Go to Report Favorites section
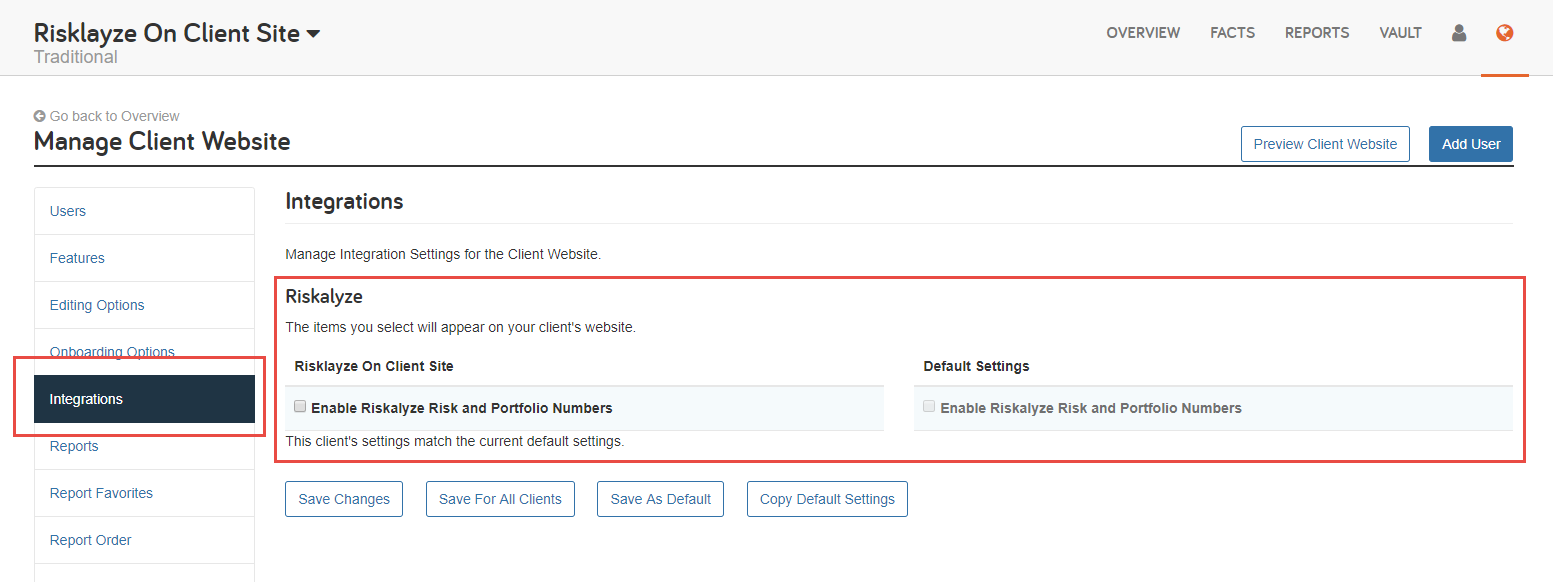This screenshot has width=1553, height=582. tap(144, 493)
